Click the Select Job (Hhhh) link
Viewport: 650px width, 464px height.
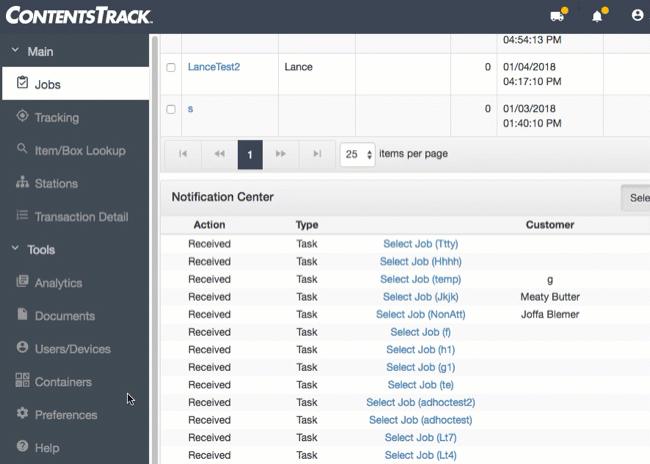(x=420, y=261)
